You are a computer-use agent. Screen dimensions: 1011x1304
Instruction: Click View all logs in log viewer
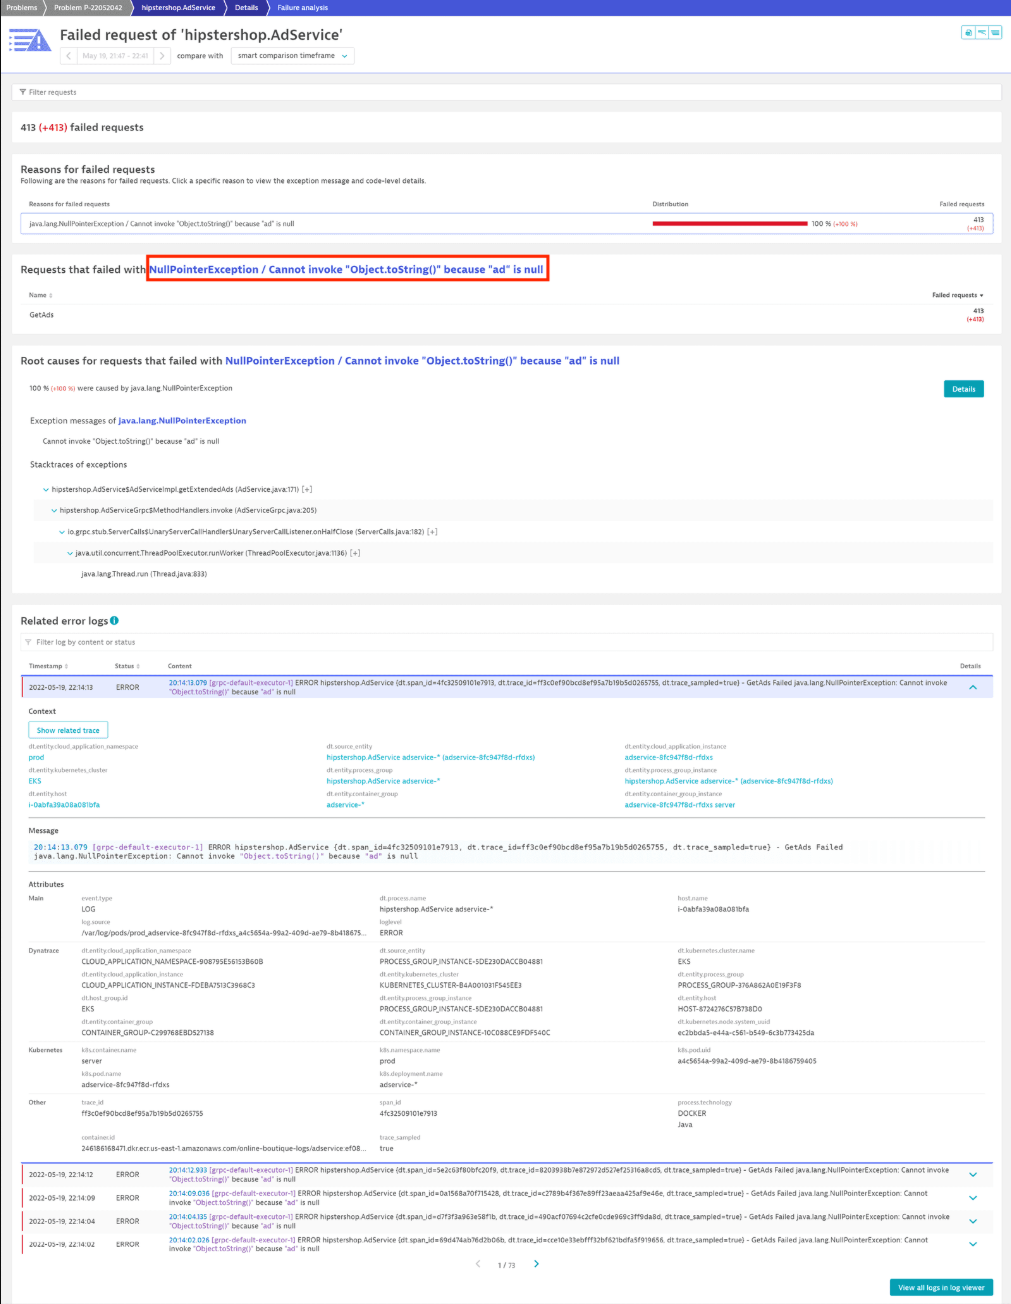pyautogui.click(x=940, y=1287)
